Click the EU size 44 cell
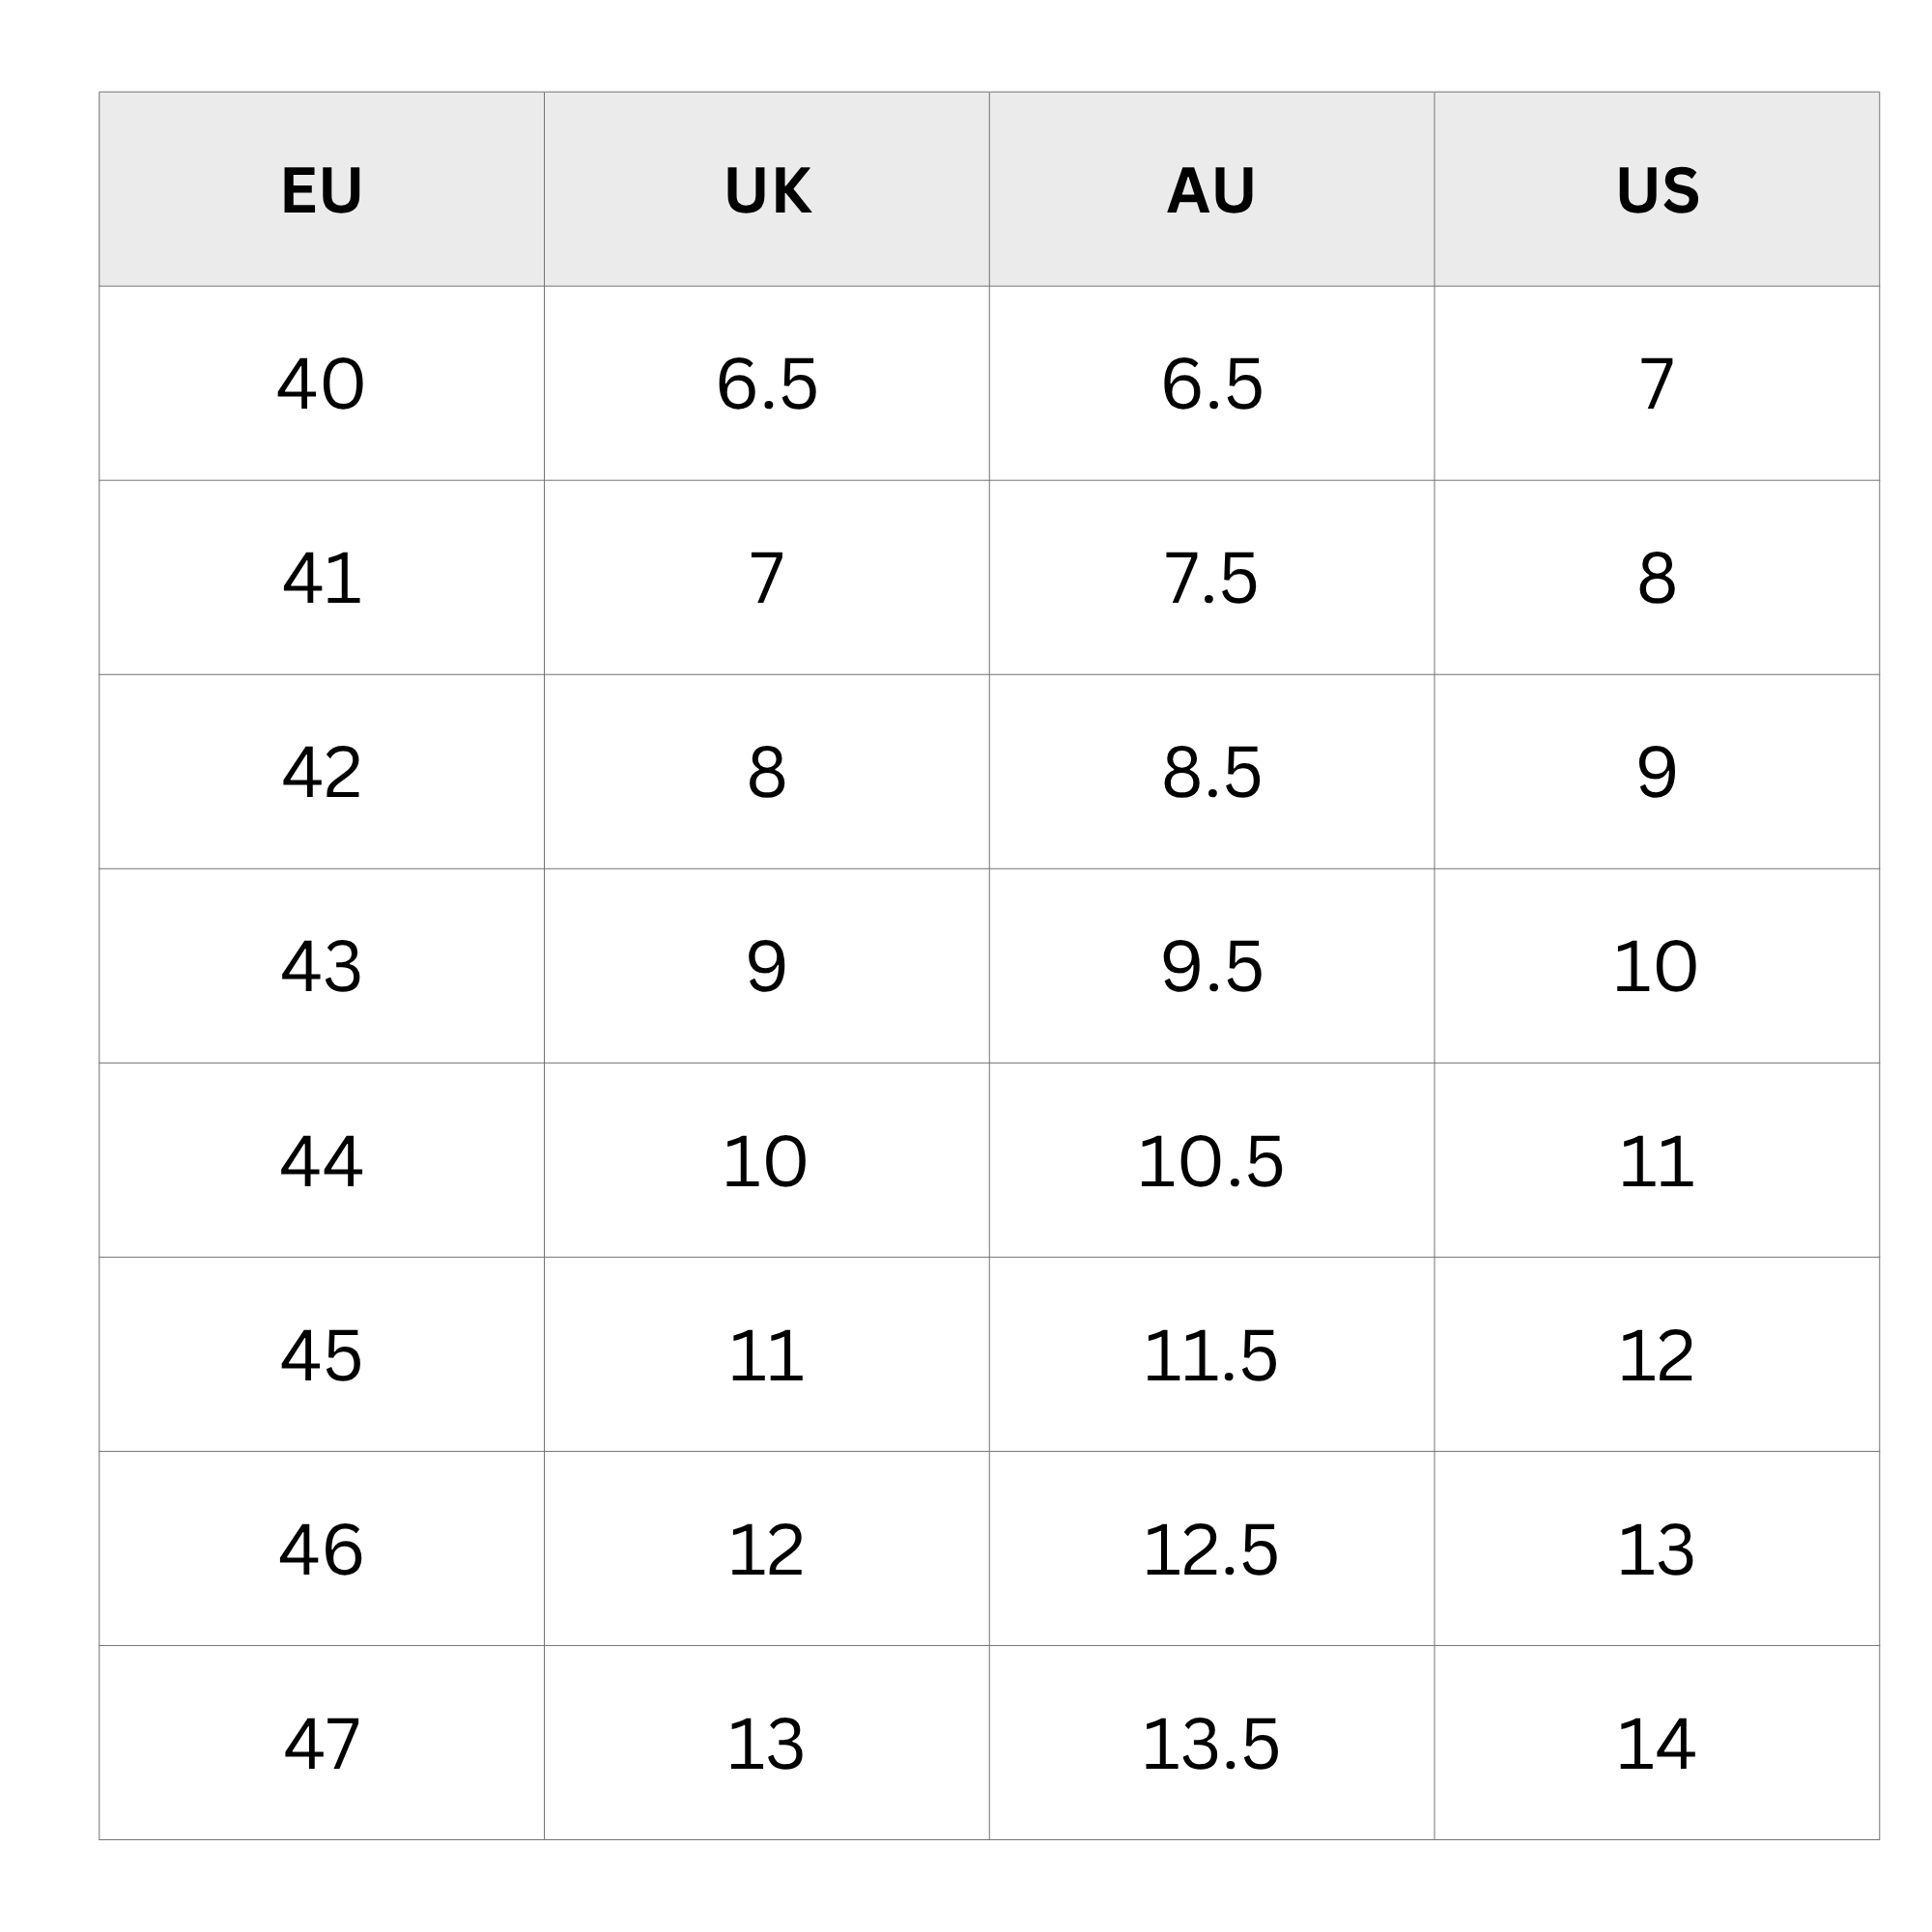The height and width of the screenshot is (1932, 1932). (x=321, y=1161)
